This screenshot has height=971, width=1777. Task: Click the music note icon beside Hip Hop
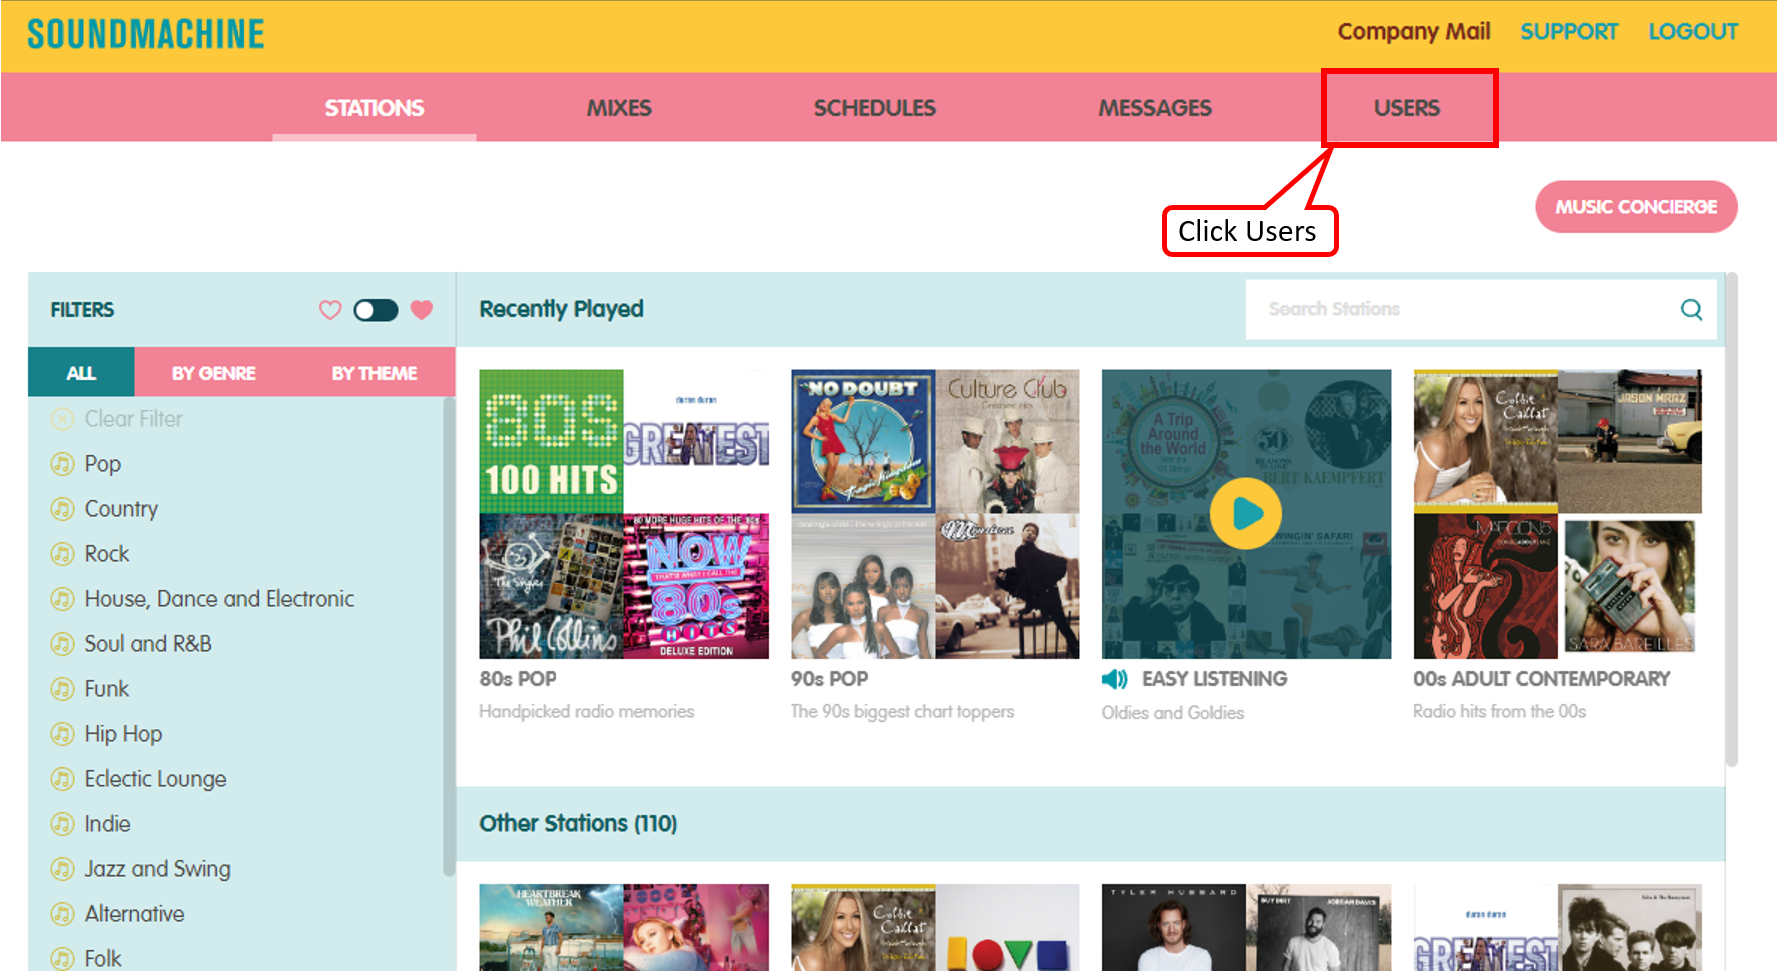click(62, 734)
